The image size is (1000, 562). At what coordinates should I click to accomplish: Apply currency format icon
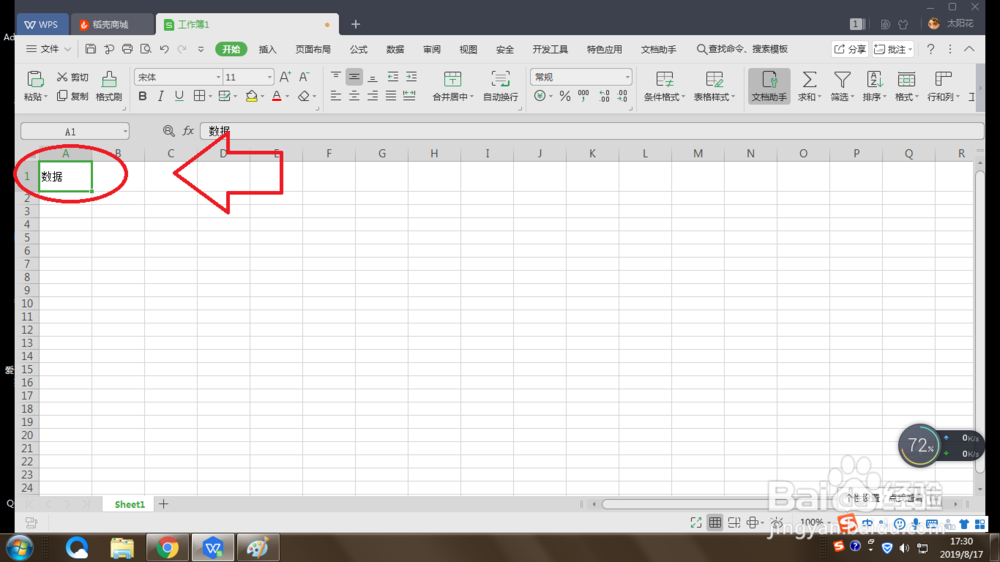point(540,96)
